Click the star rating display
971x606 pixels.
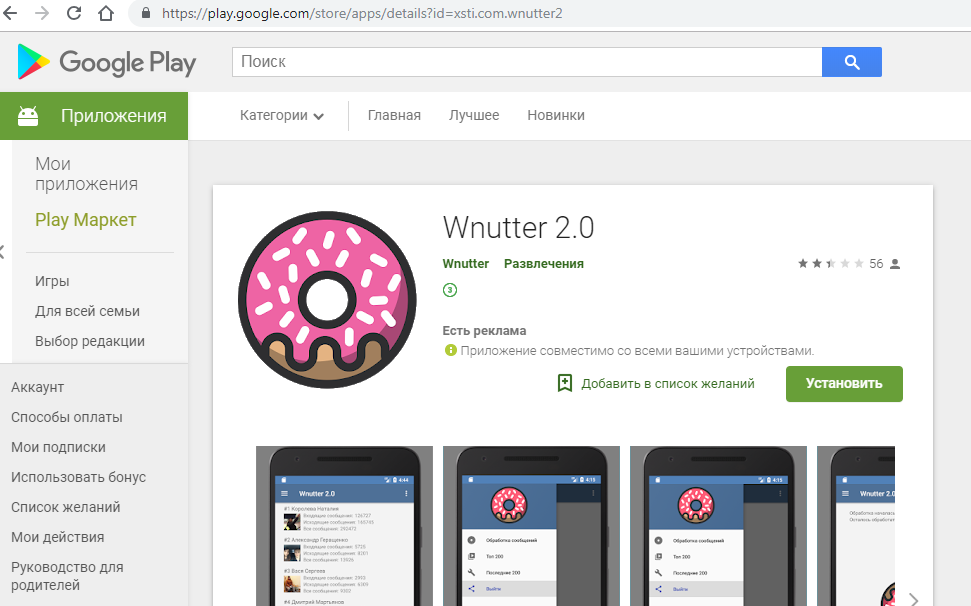click(830, 264)
